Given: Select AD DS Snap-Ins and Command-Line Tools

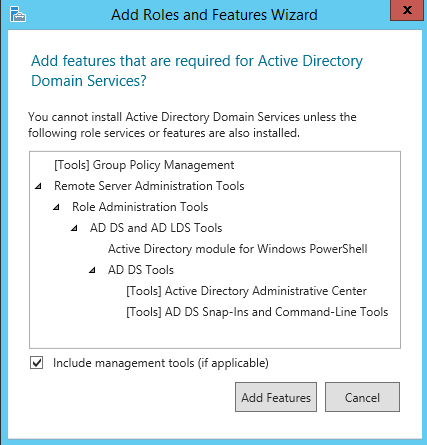Looking at the screenshot, I should point(257,312).
